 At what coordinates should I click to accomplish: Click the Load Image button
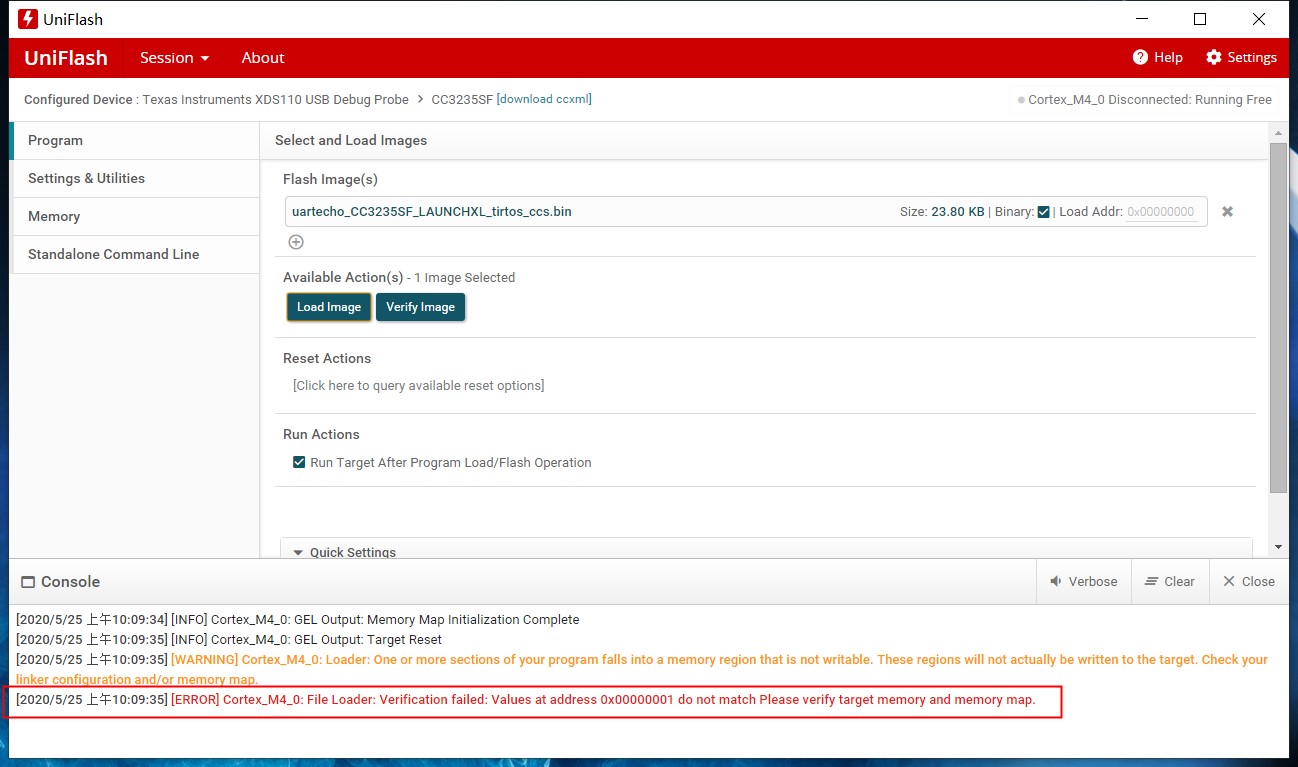point(329,307)
